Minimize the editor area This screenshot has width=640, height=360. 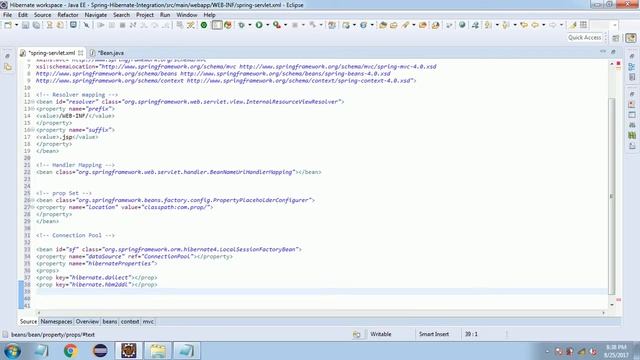pos(603,52)
